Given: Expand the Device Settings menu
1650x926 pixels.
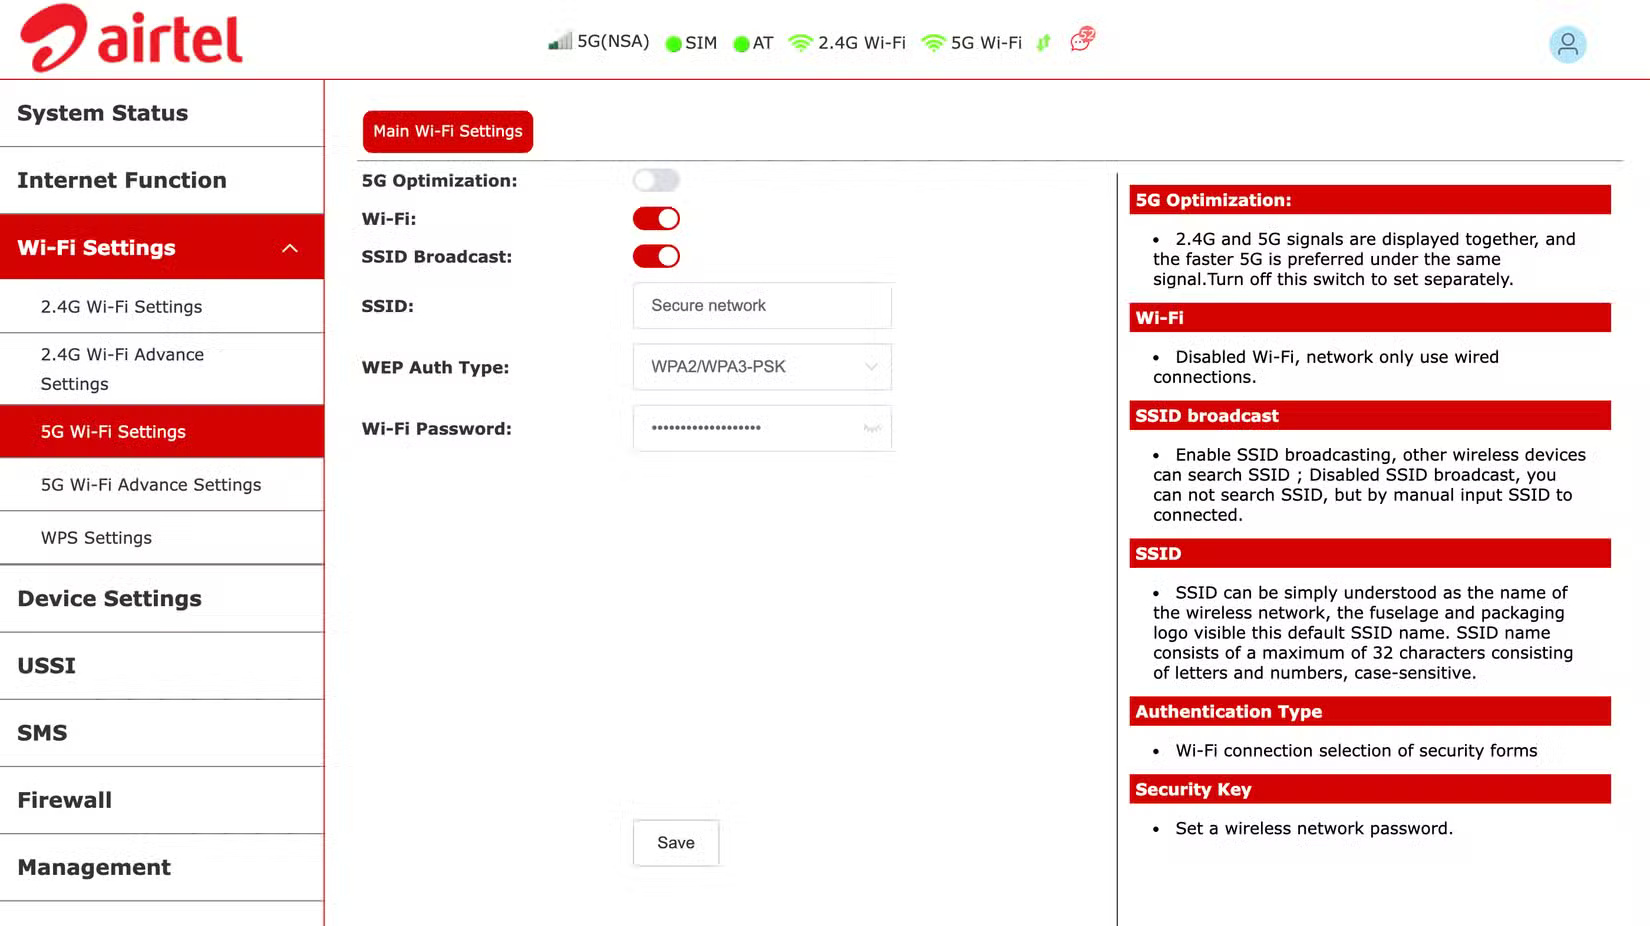Looking at the screenshot, I should [109, 598].
